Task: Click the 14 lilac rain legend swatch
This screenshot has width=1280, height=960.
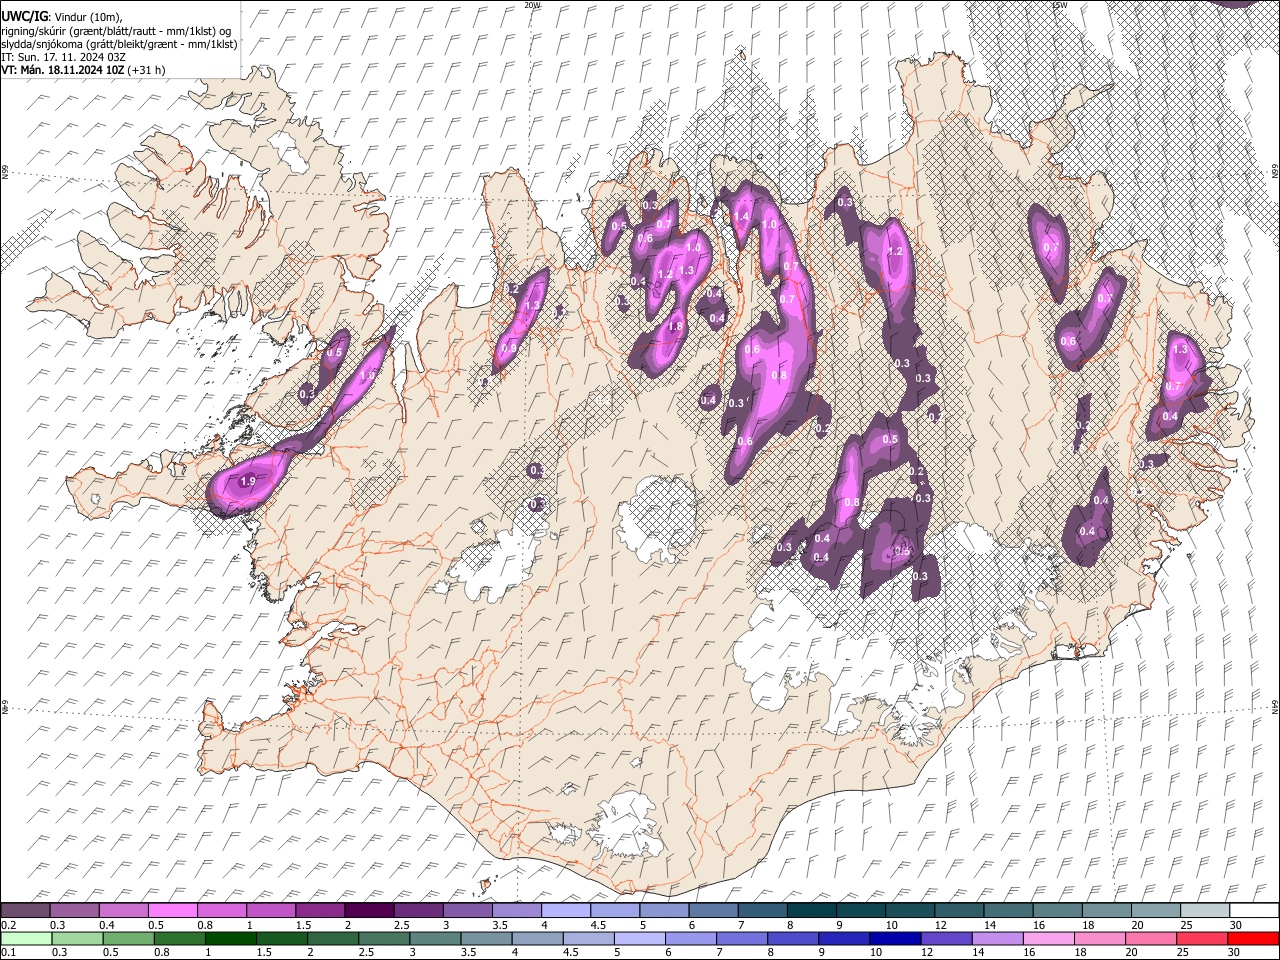Action: pyautogui.click(x=997, y=938)
